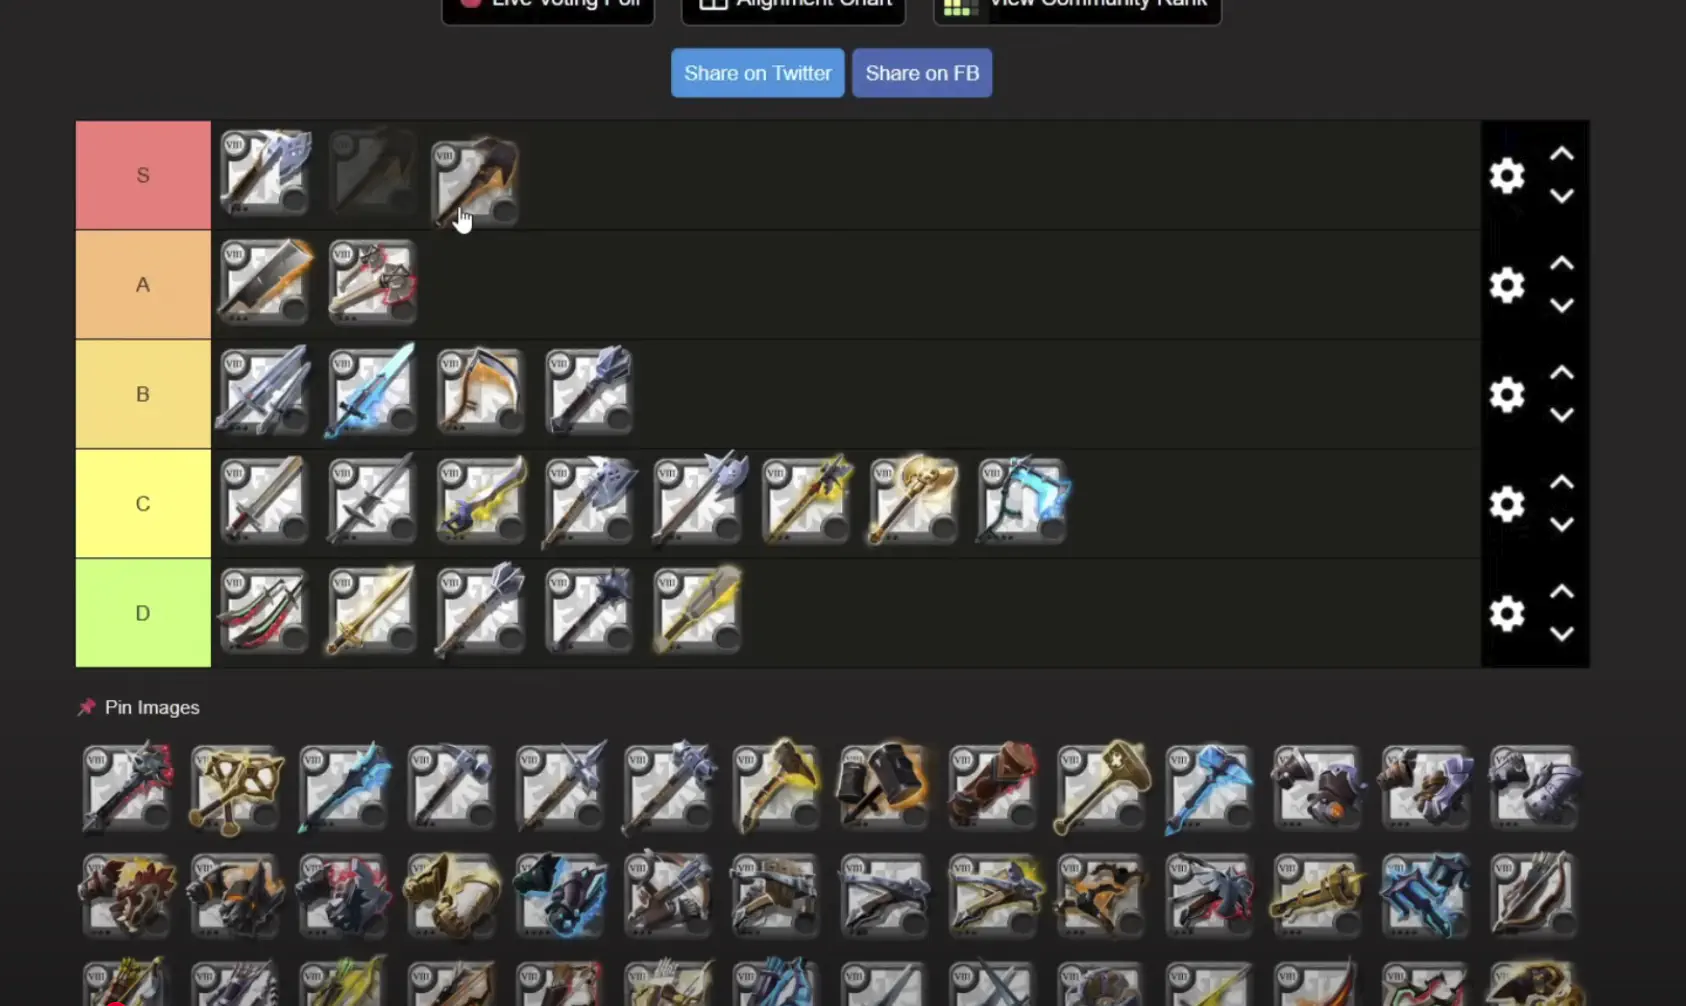Select the glowing blue bow in C tier
The width and height of the screenshot is (1686, 1006).
click(x=1023, y=500)
